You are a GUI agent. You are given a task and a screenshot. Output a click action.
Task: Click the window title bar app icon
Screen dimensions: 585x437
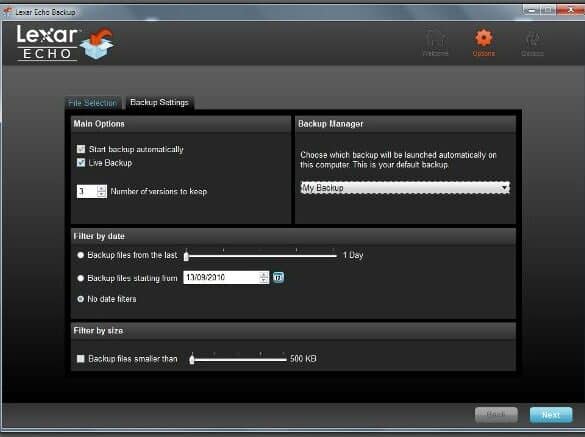(x=7, y=12)
